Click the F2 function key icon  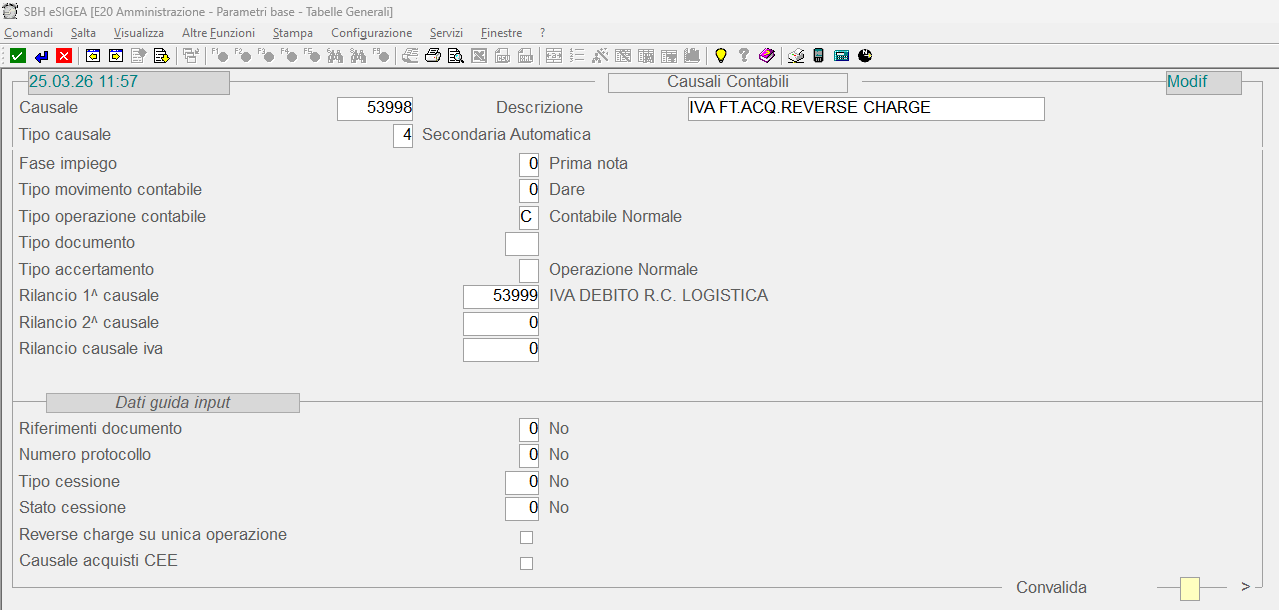(x=243, y=56)
